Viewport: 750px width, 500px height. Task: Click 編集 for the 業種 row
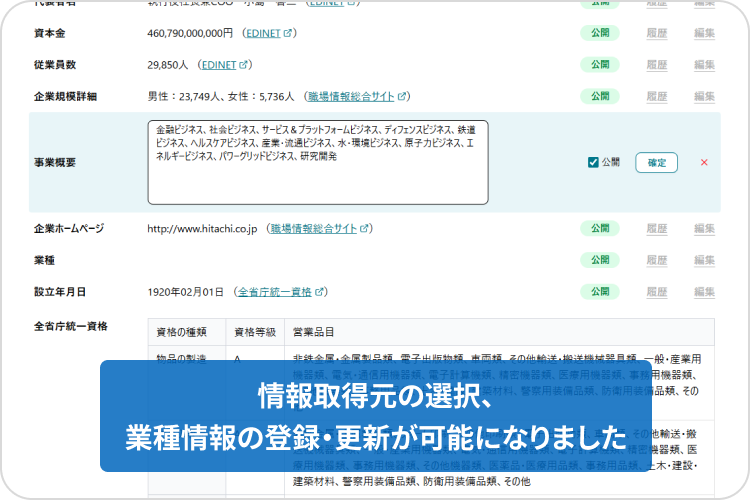pos(704,260)
